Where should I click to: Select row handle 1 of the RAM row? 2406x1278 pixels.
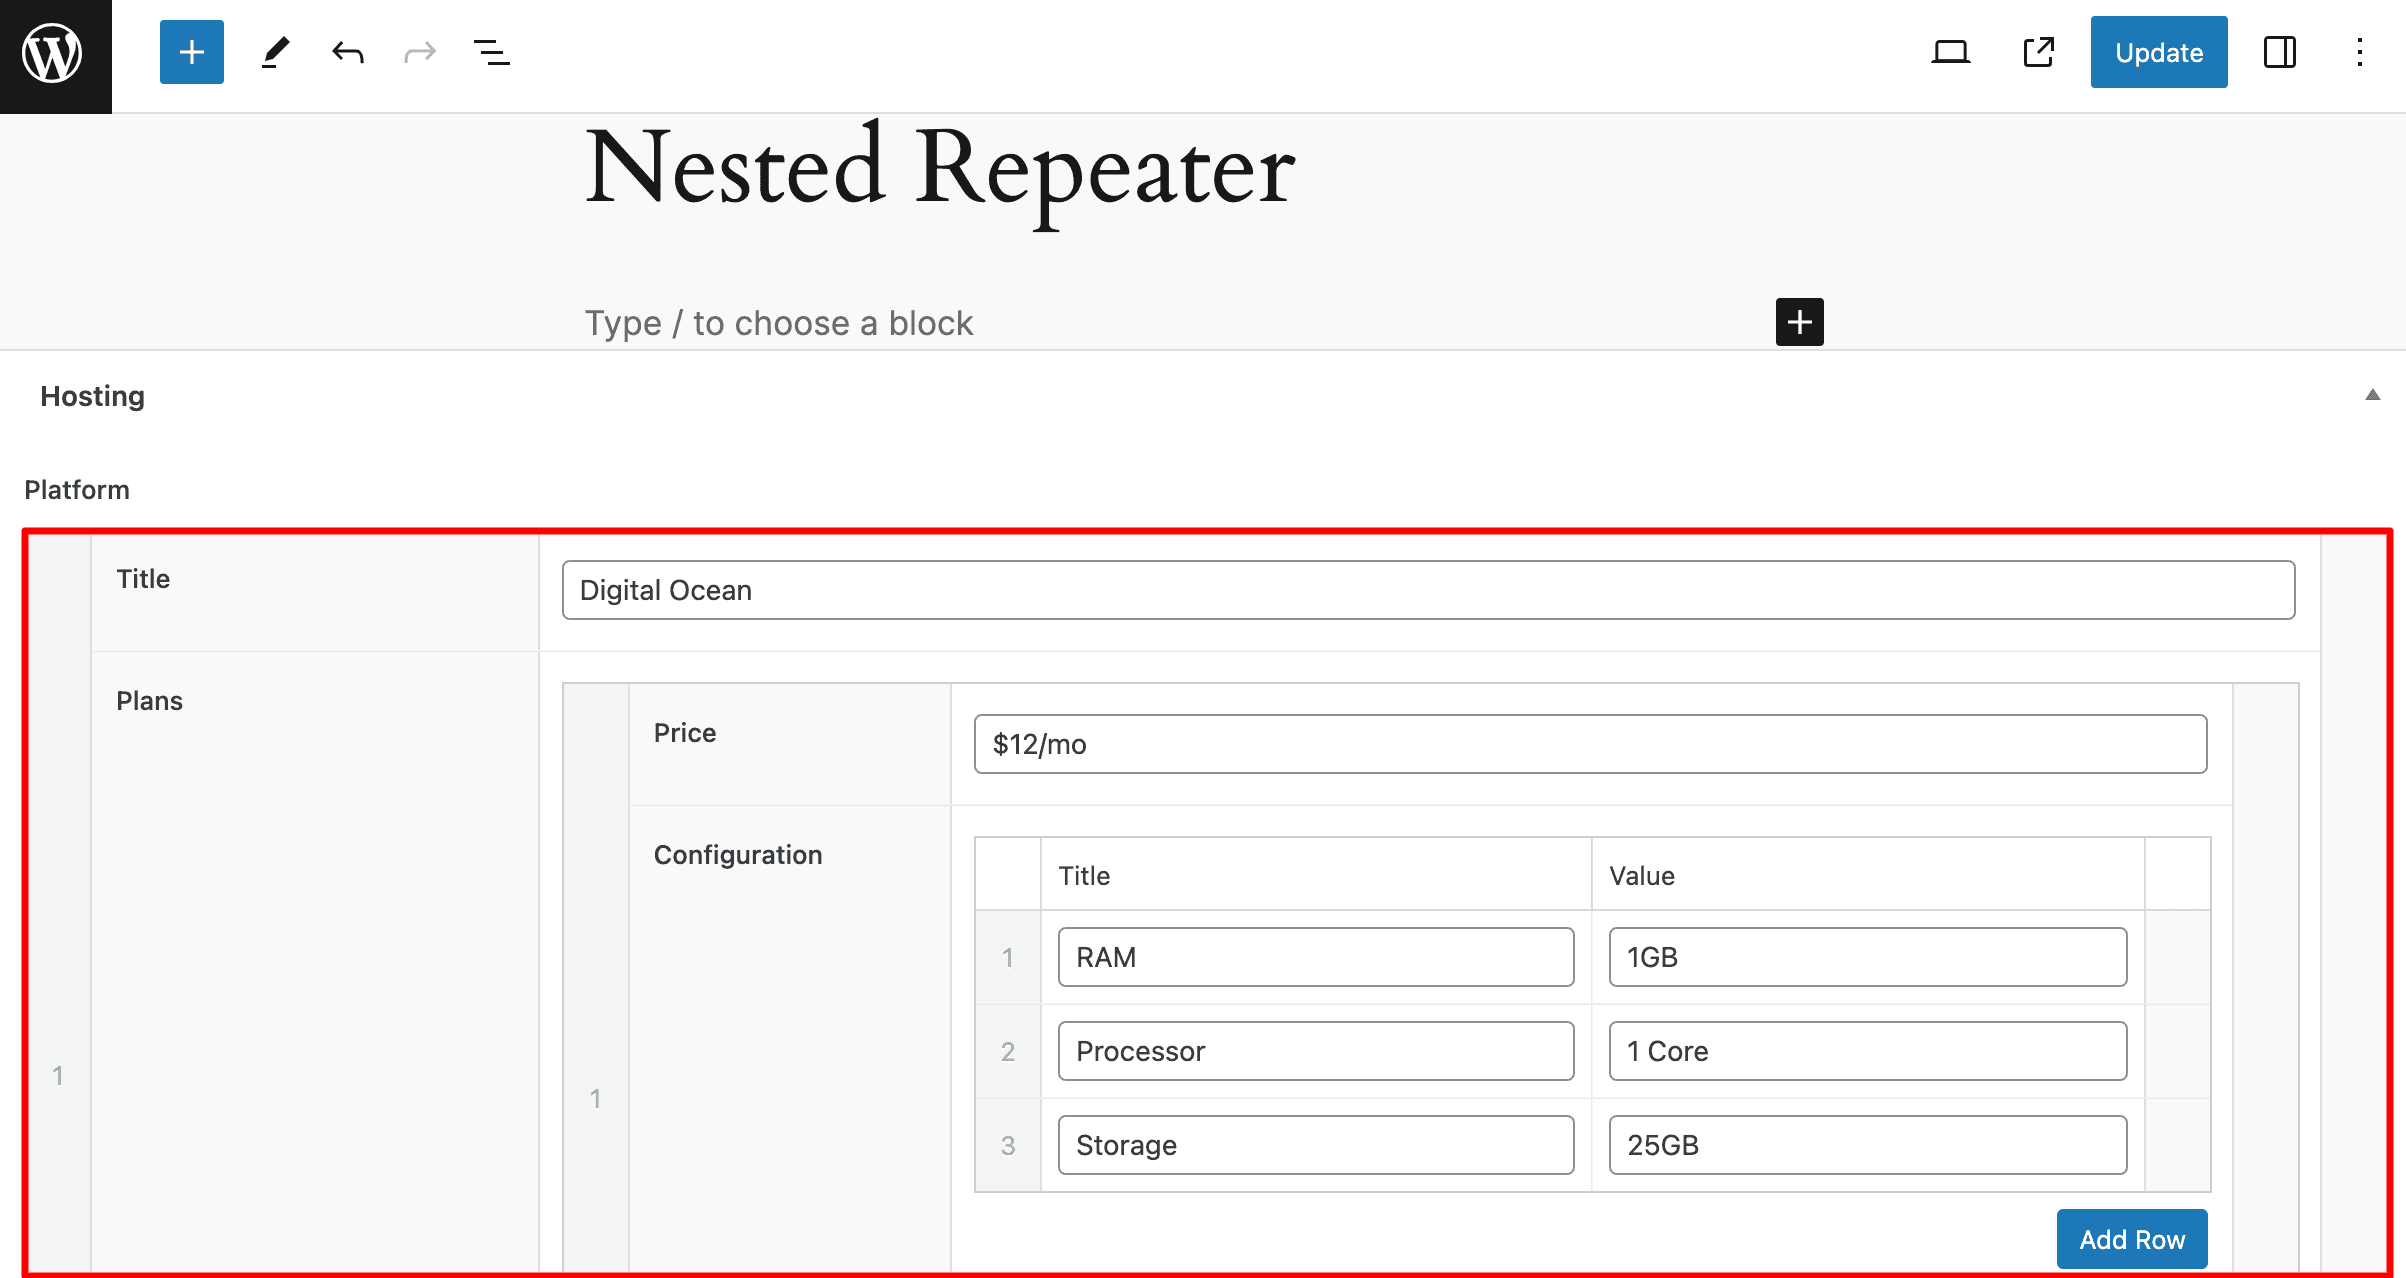tap(1008, 957)
